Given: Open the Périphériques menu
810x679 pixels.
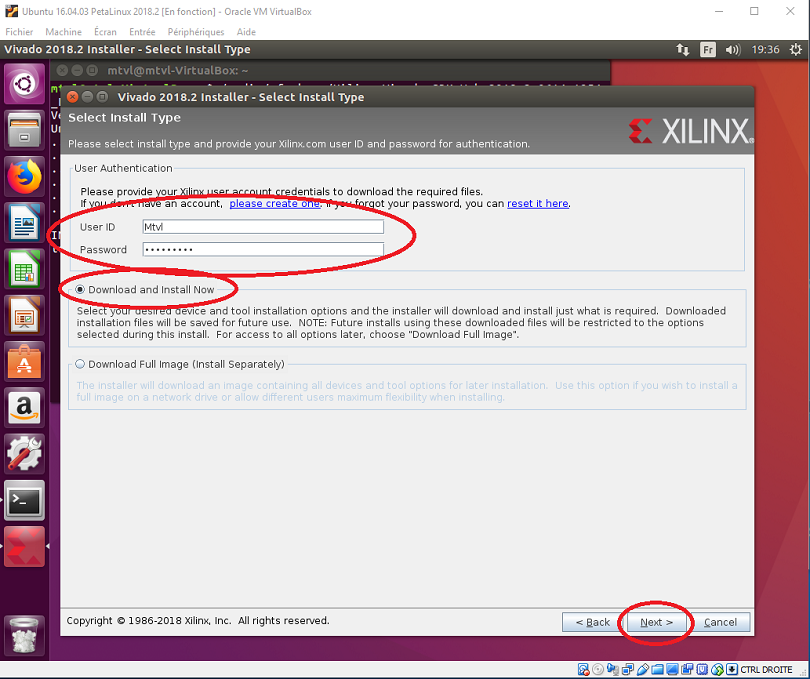Looking at the screenshot, I should pos(196,31).
